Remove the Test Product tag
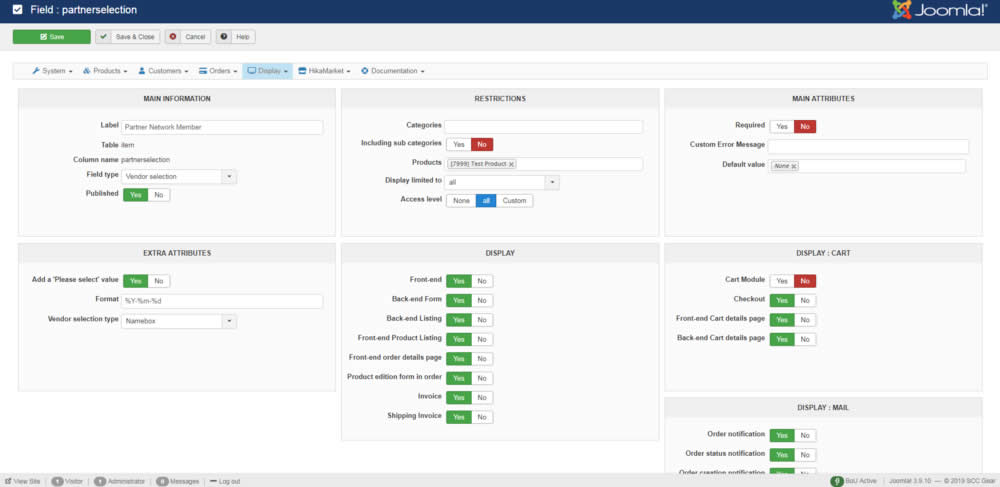Screen dimensions: 1000x487 point(511,164)
